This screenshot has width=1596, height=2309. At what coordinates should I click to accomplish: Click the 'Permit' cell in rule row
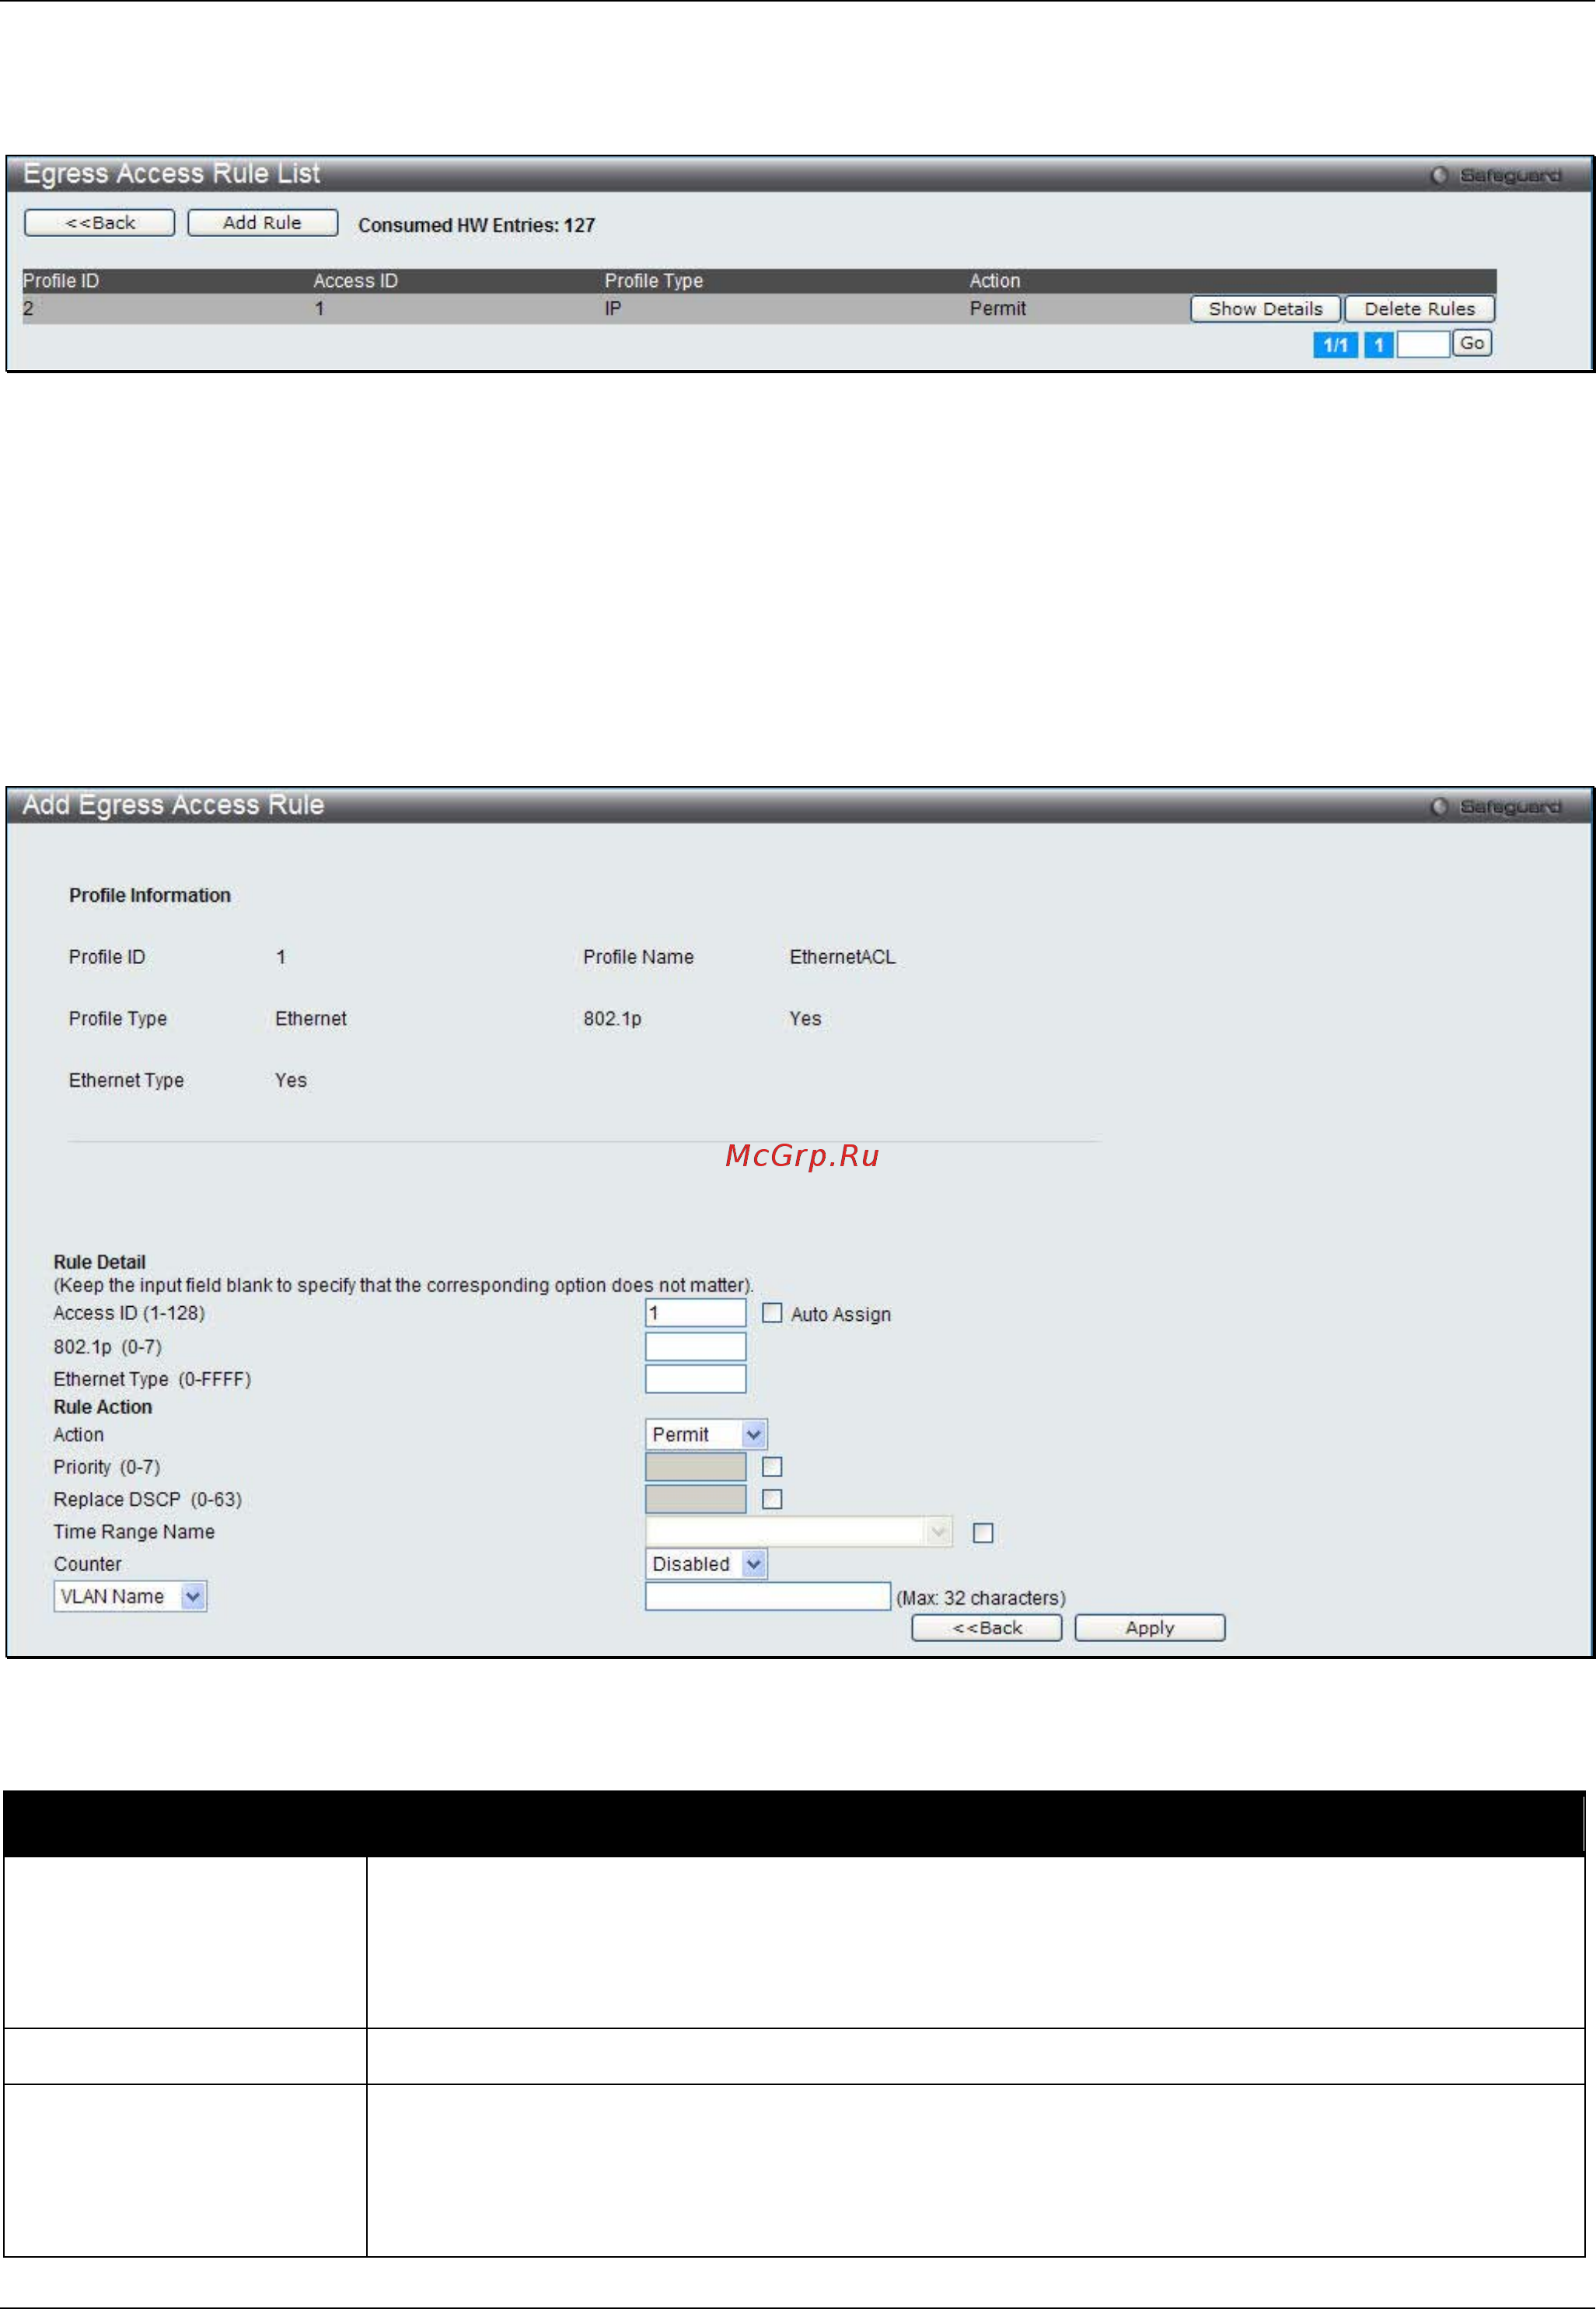pos(998,308)
